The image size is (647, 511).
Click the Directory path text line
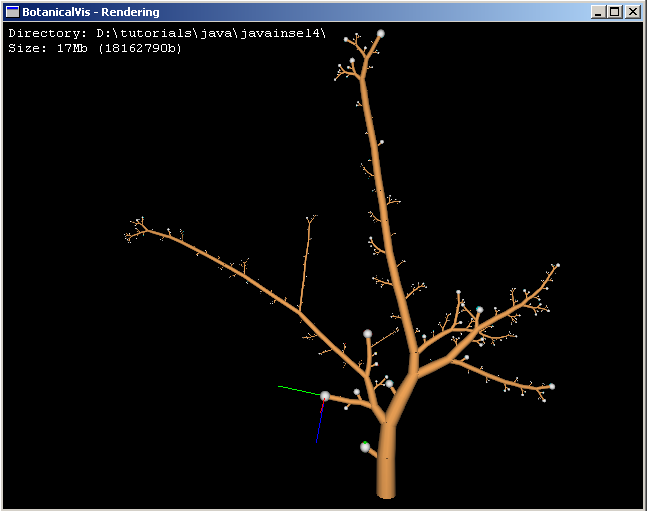coord(167,33)
